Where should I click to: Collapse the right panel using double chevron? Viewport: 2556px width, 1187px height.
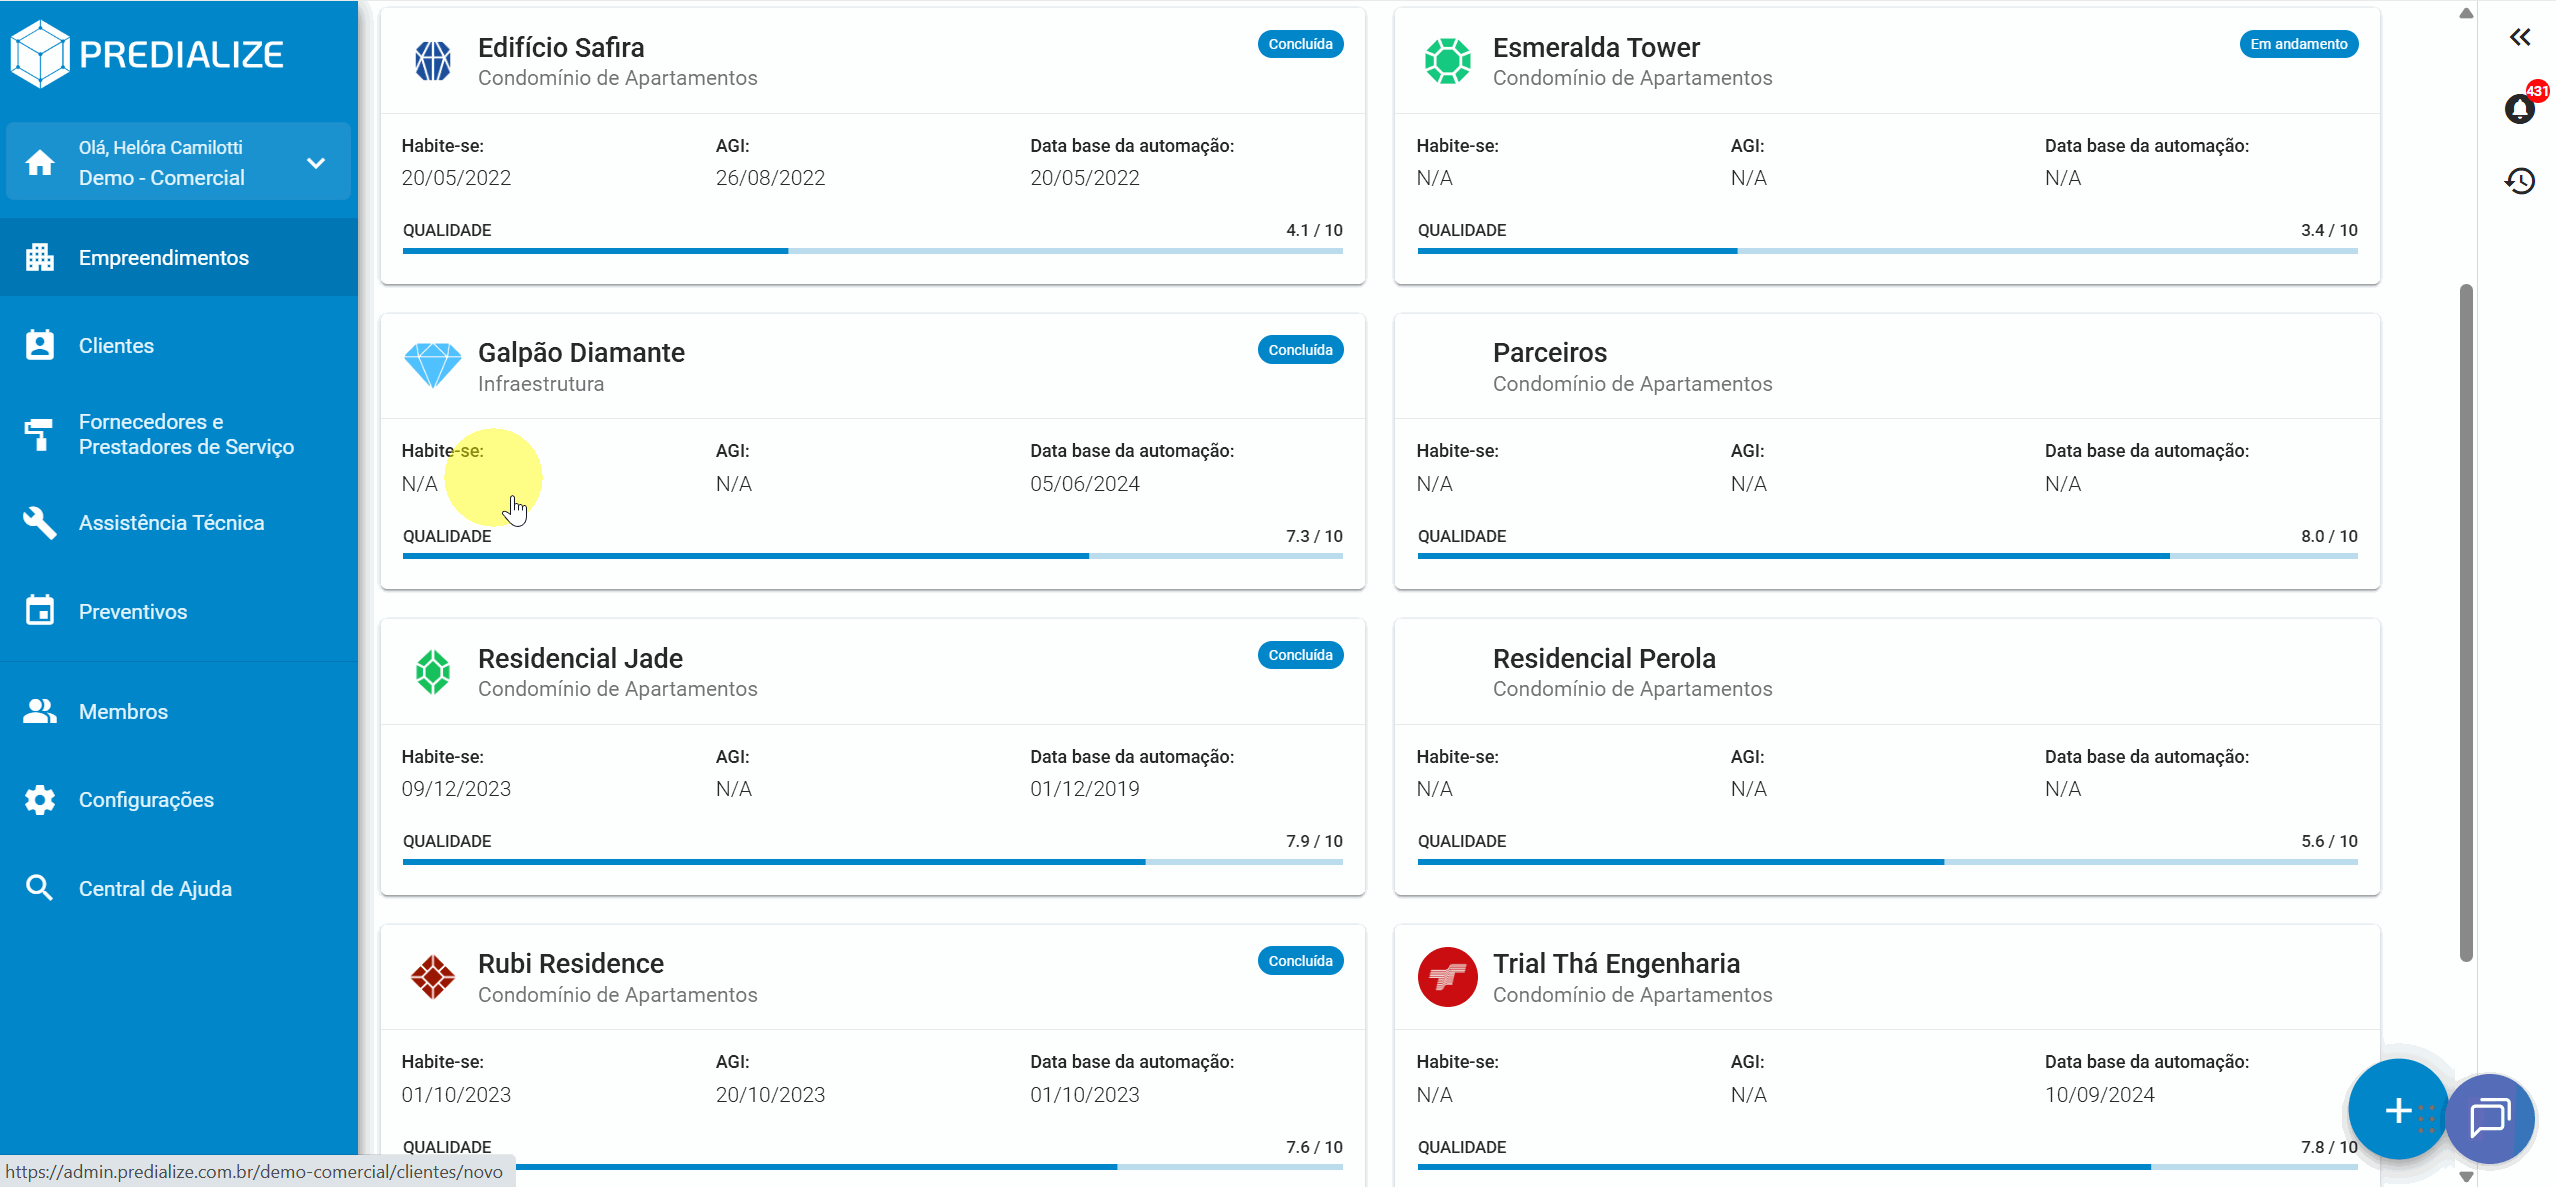pyautogui.click(x=2520, y=38)
